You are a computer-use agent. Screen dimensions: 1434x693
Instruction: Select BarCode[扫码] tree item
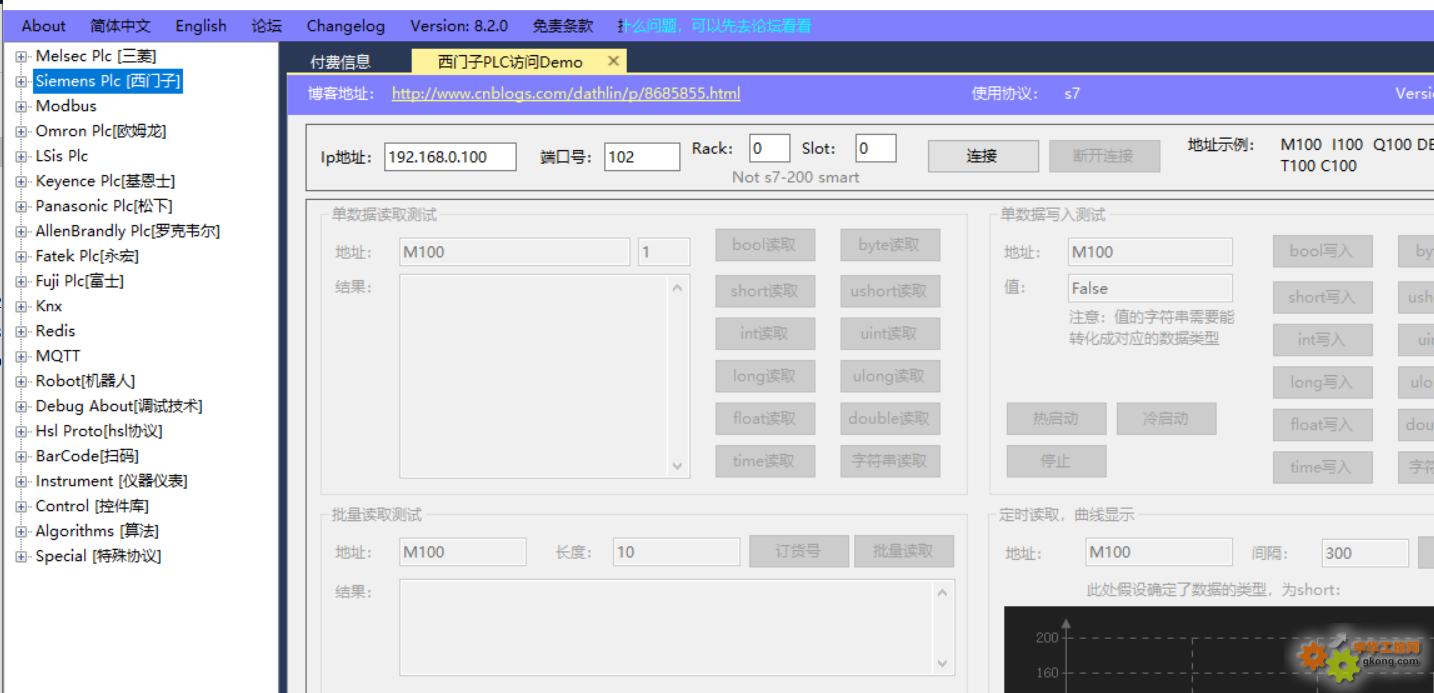pos(87,456)
